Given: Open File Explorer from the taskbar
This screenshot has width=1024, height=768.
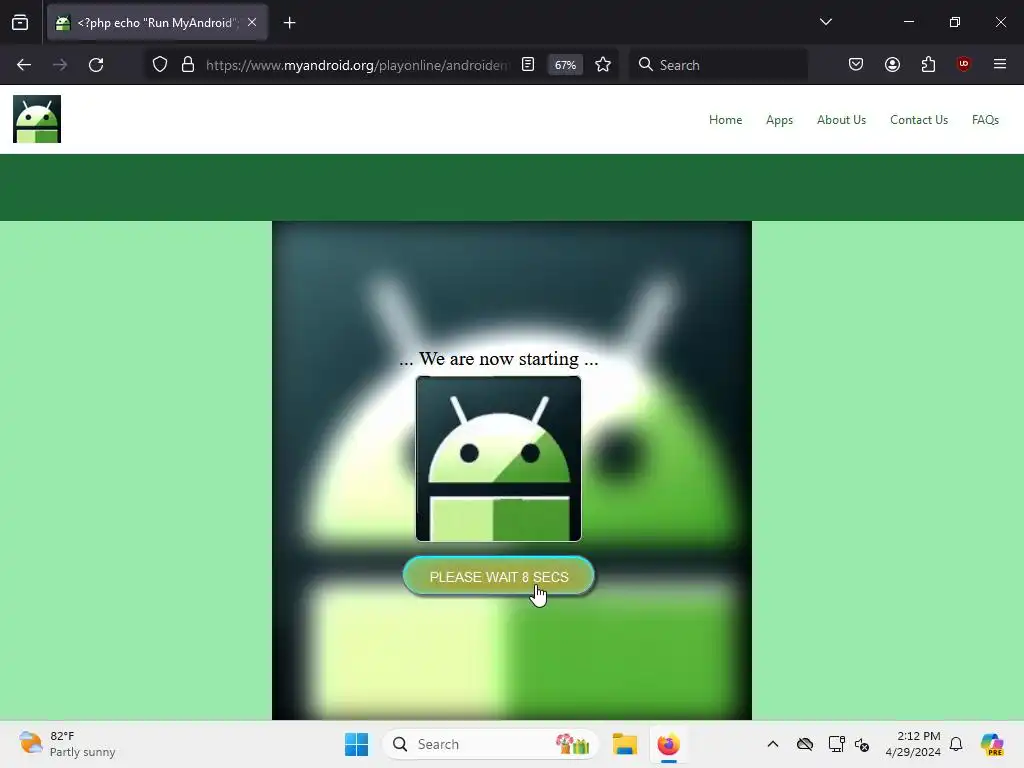Looking at the screenshot, I should pos(625,744).
